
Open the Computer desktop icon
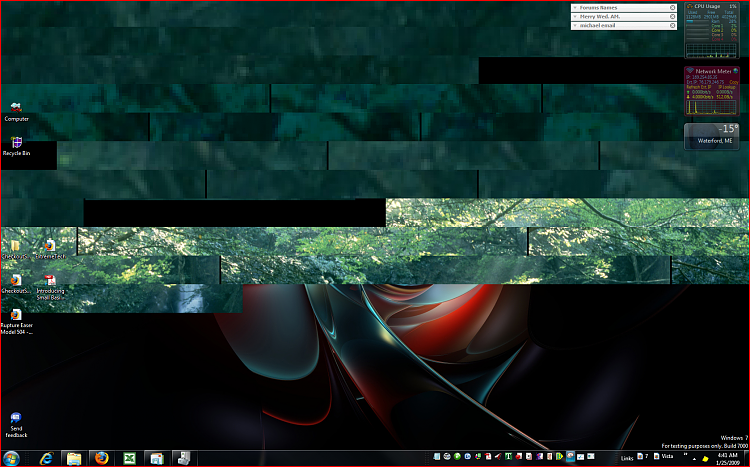point(16,112)
